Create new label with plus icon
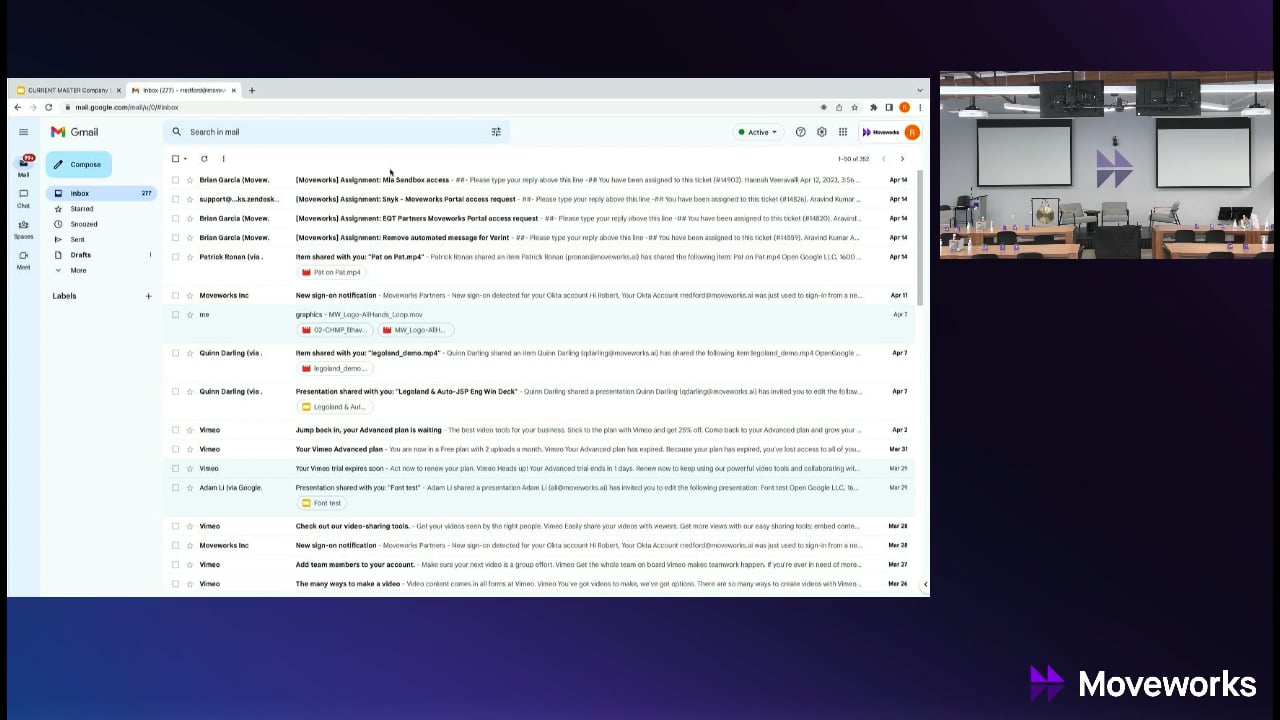The width and height of the screenshot is (1280, 720). coord(148,296)
